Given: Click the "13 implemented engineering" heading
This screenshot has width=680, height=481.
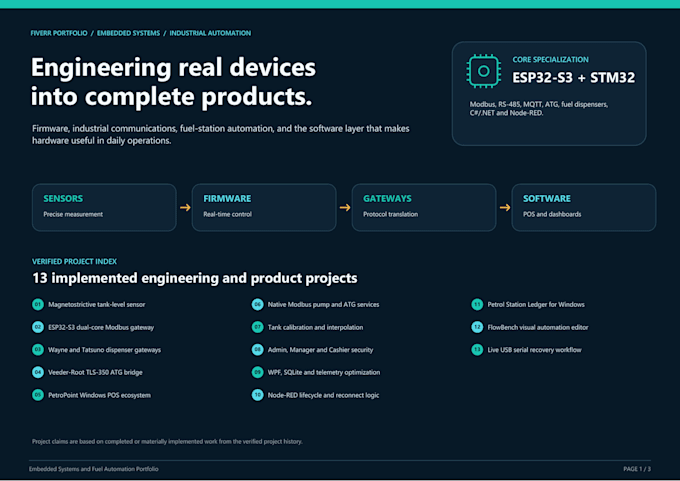Looking at the screenshot, I should point(195,278).
